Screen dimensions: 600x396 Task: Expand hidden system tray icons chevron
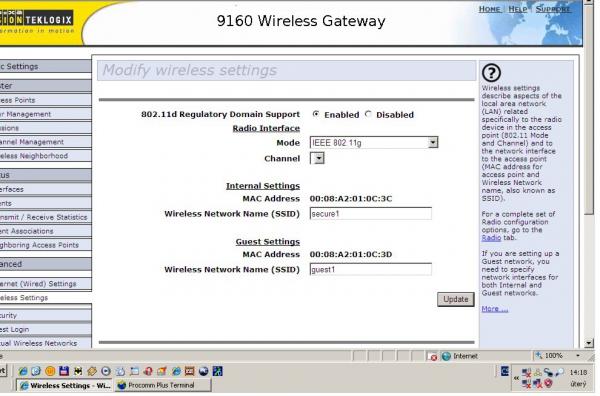coord(516,378)
